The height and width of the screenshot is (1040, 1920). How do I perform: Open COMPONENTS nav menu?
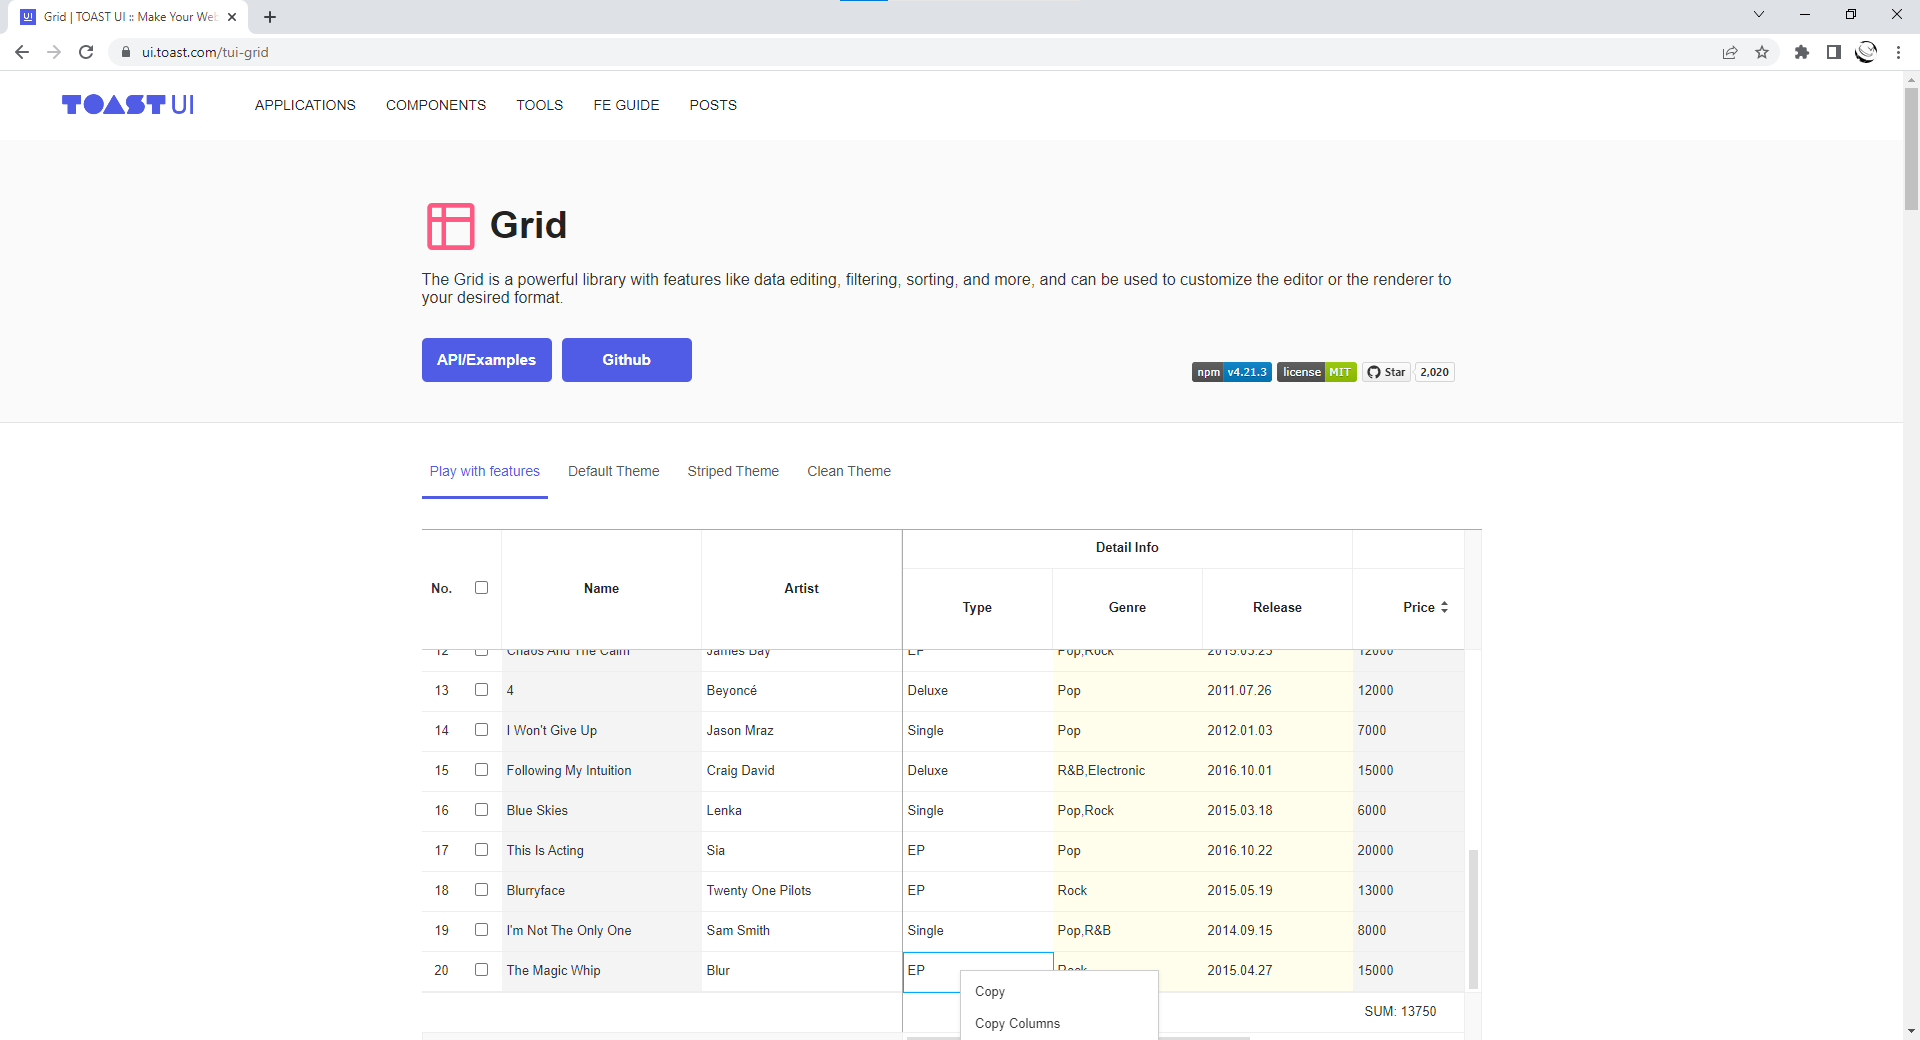(x=436, y=105)
